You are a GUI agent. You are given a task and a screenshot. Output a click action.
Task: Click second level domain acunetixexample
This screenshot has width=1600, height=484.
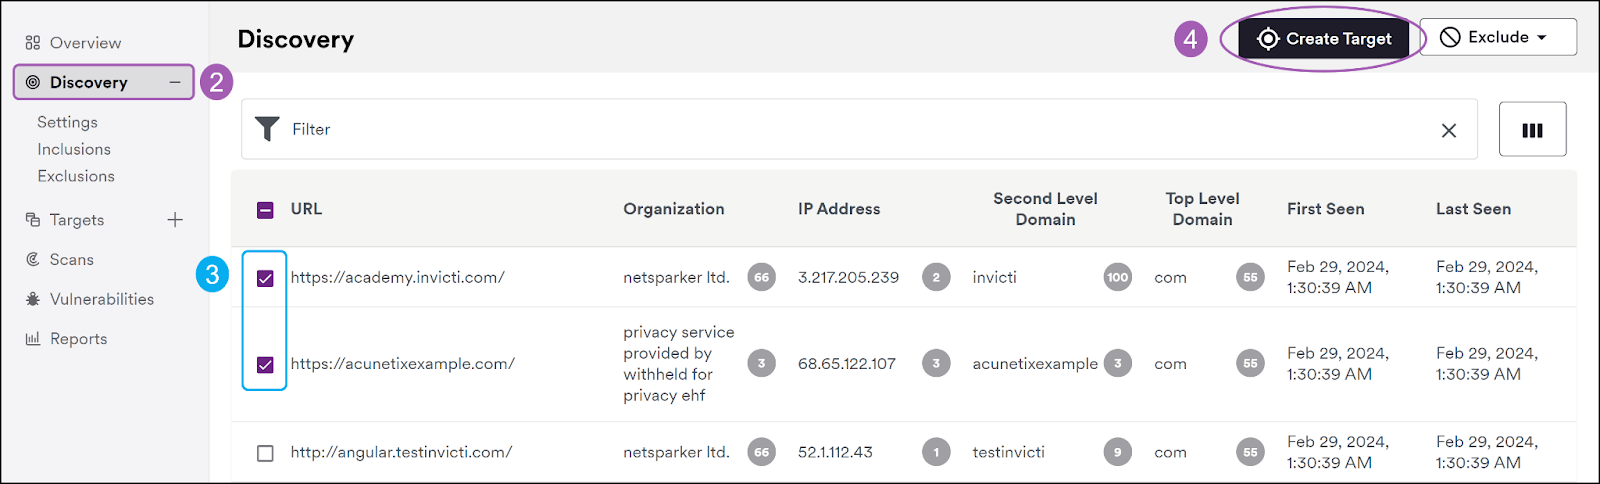point(1035,364)
